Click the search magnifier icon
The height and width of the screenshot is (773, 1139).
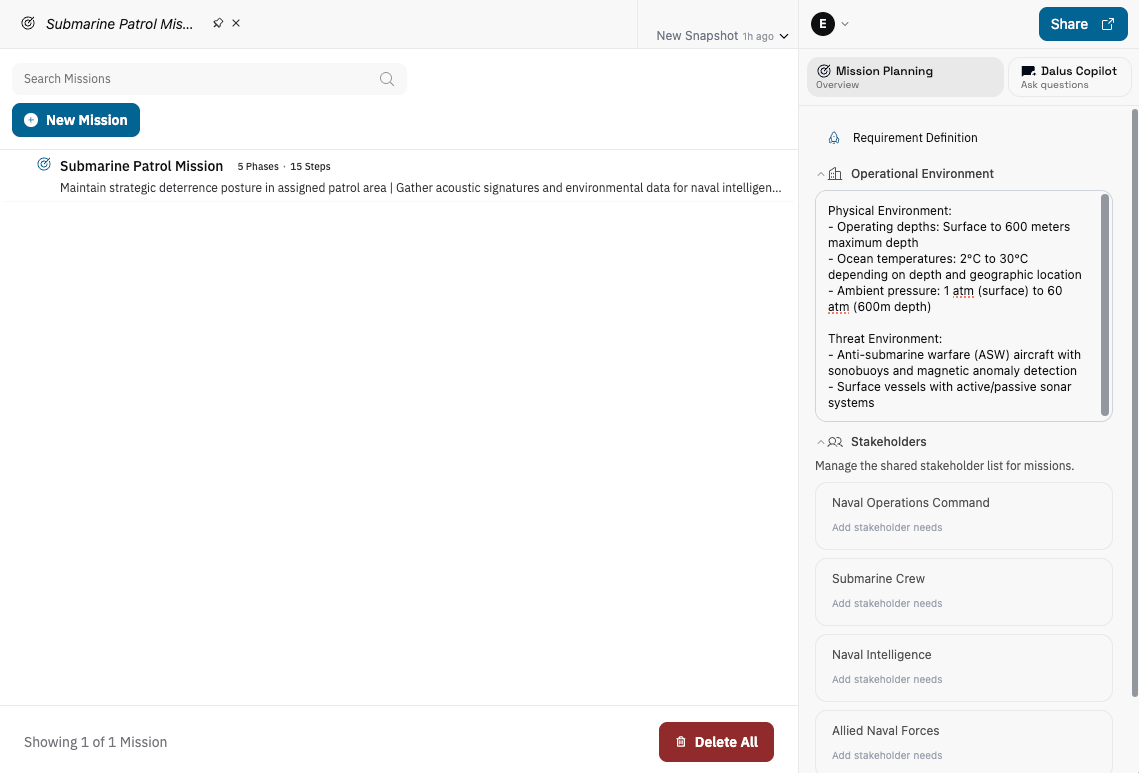click(387, 78)
